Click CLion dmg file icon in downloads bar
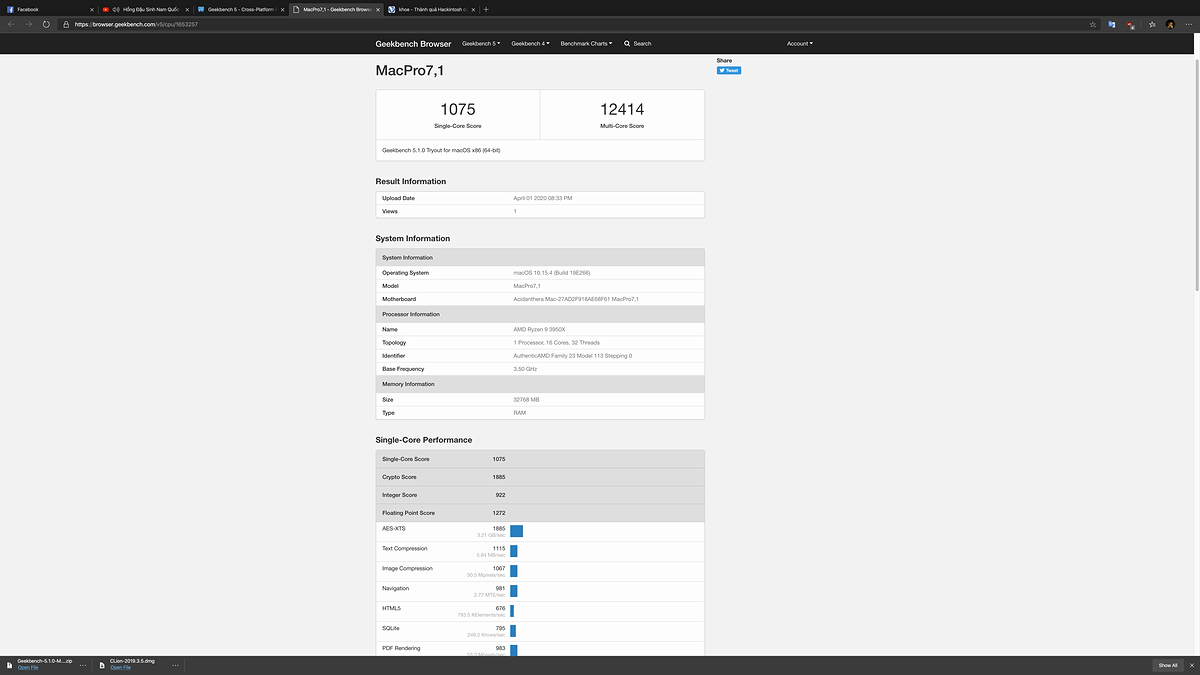The image size is (1200, 675). (102, 664)
